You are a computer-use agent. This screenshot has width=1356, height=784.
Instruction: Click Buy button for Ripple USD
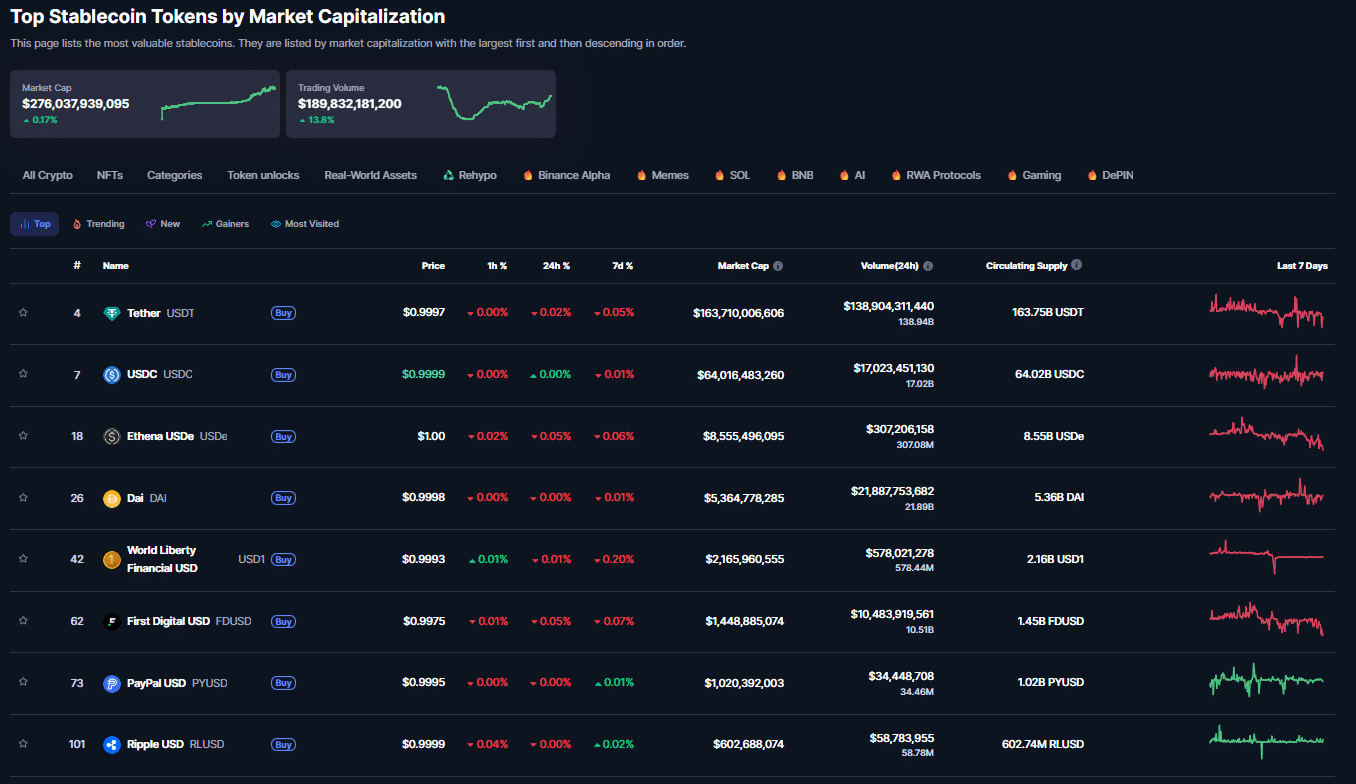tap(283, 744)
